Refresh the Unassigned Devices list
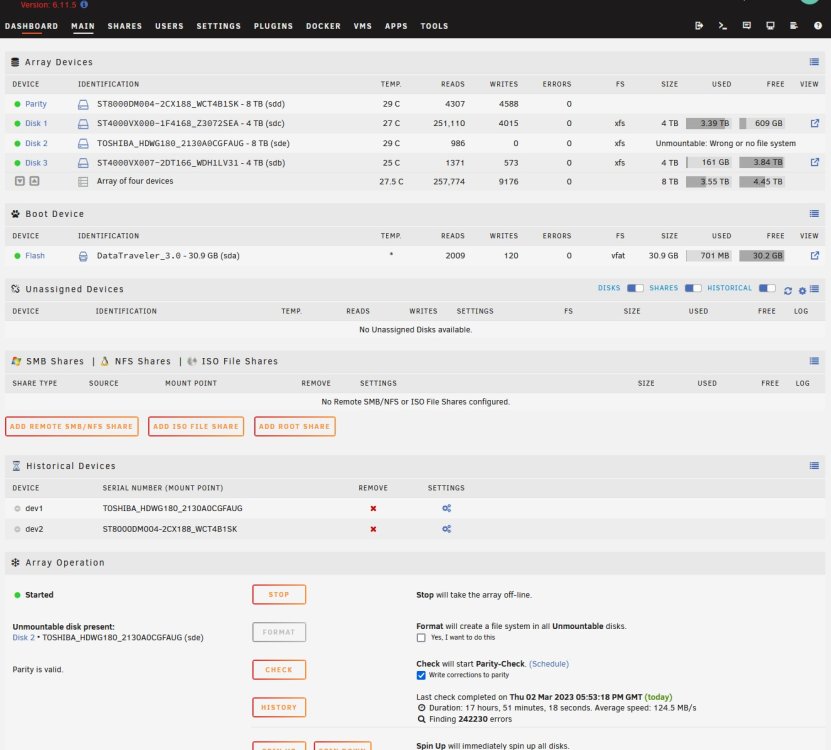The width and height of the screenshot is (831, 750). click(788, 290)
